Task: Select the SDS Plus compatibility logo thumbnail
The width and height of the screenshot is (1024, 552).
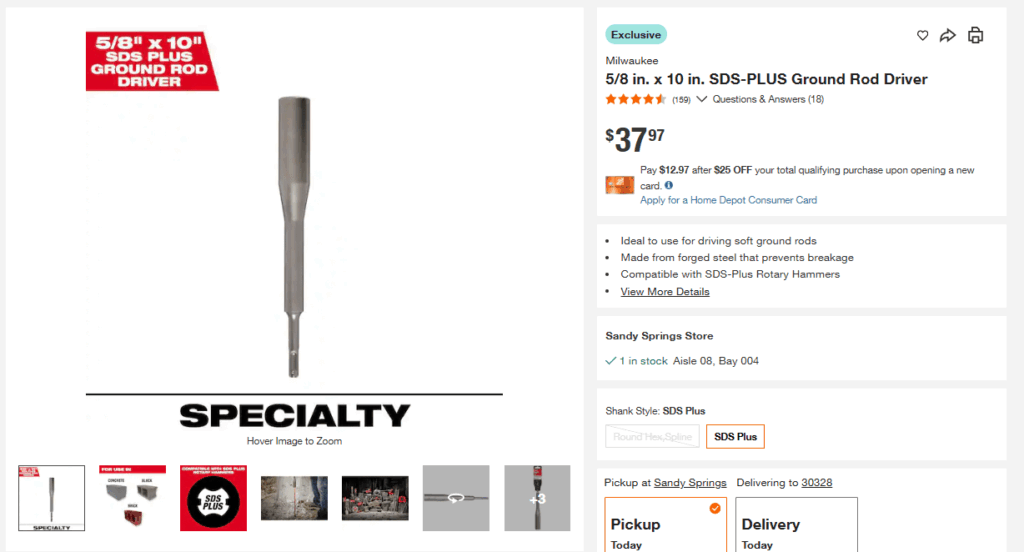Action: pyautogui.click(x=213, y=498)
